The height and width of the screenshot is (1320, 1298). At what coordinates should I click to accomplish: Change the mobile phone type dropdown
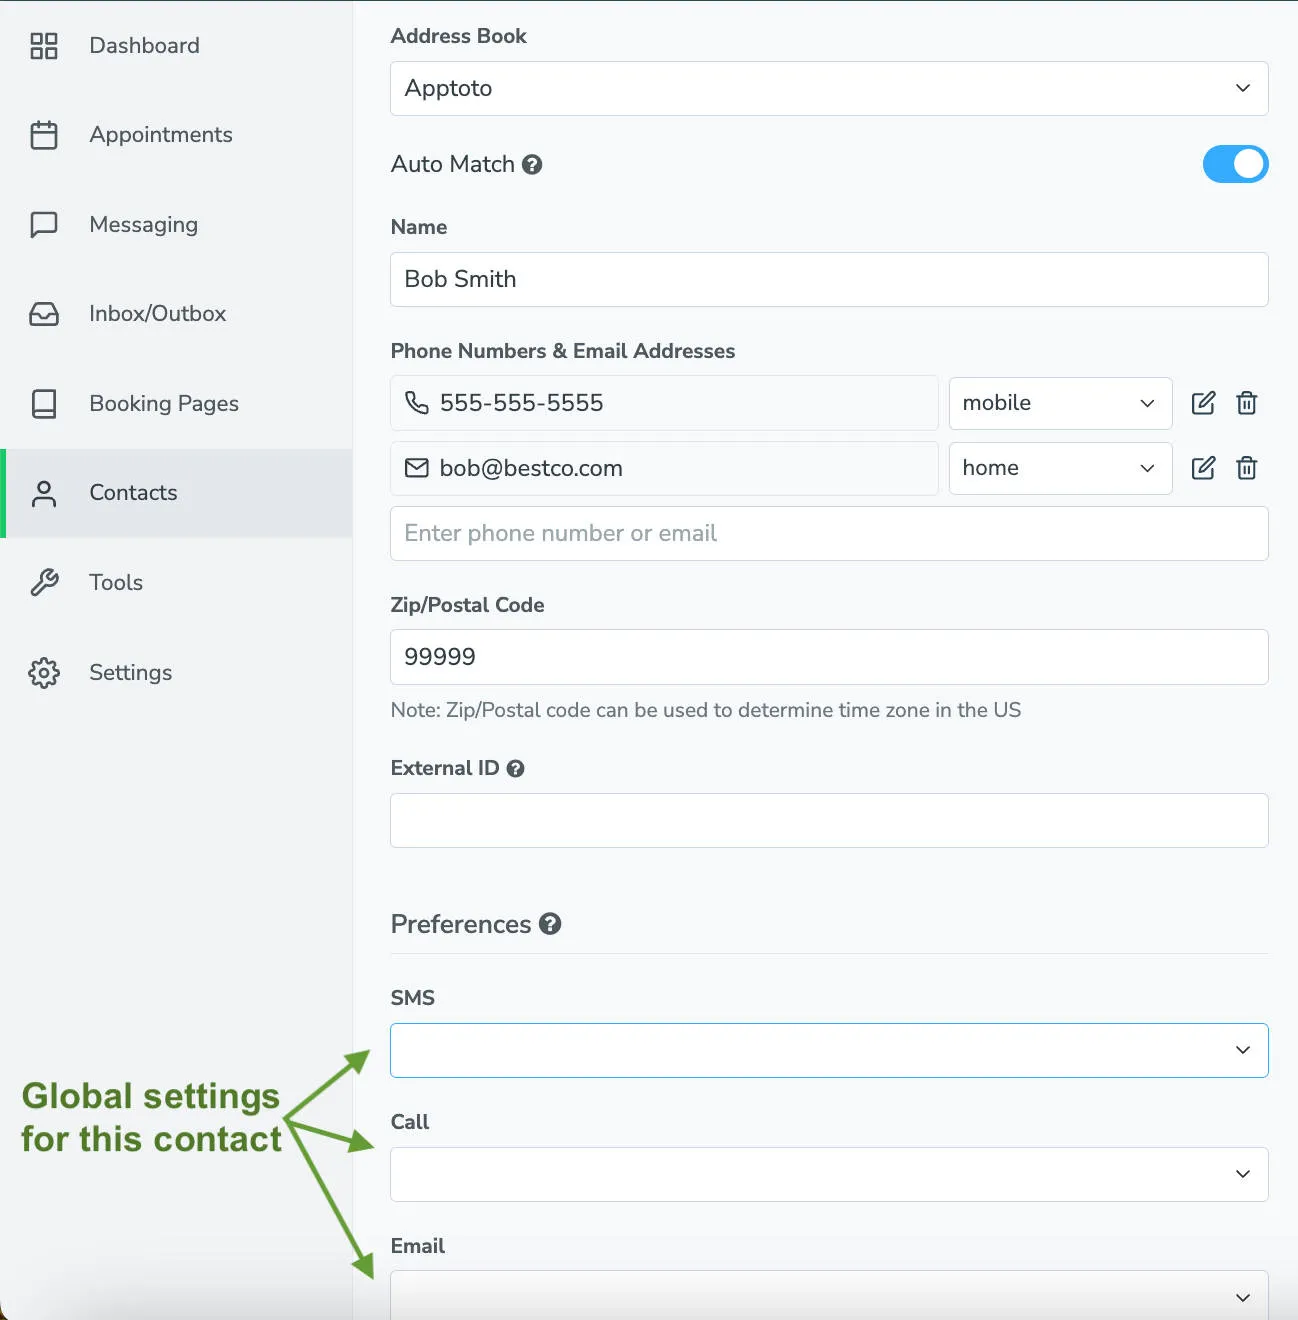(x=1060, y=403)
